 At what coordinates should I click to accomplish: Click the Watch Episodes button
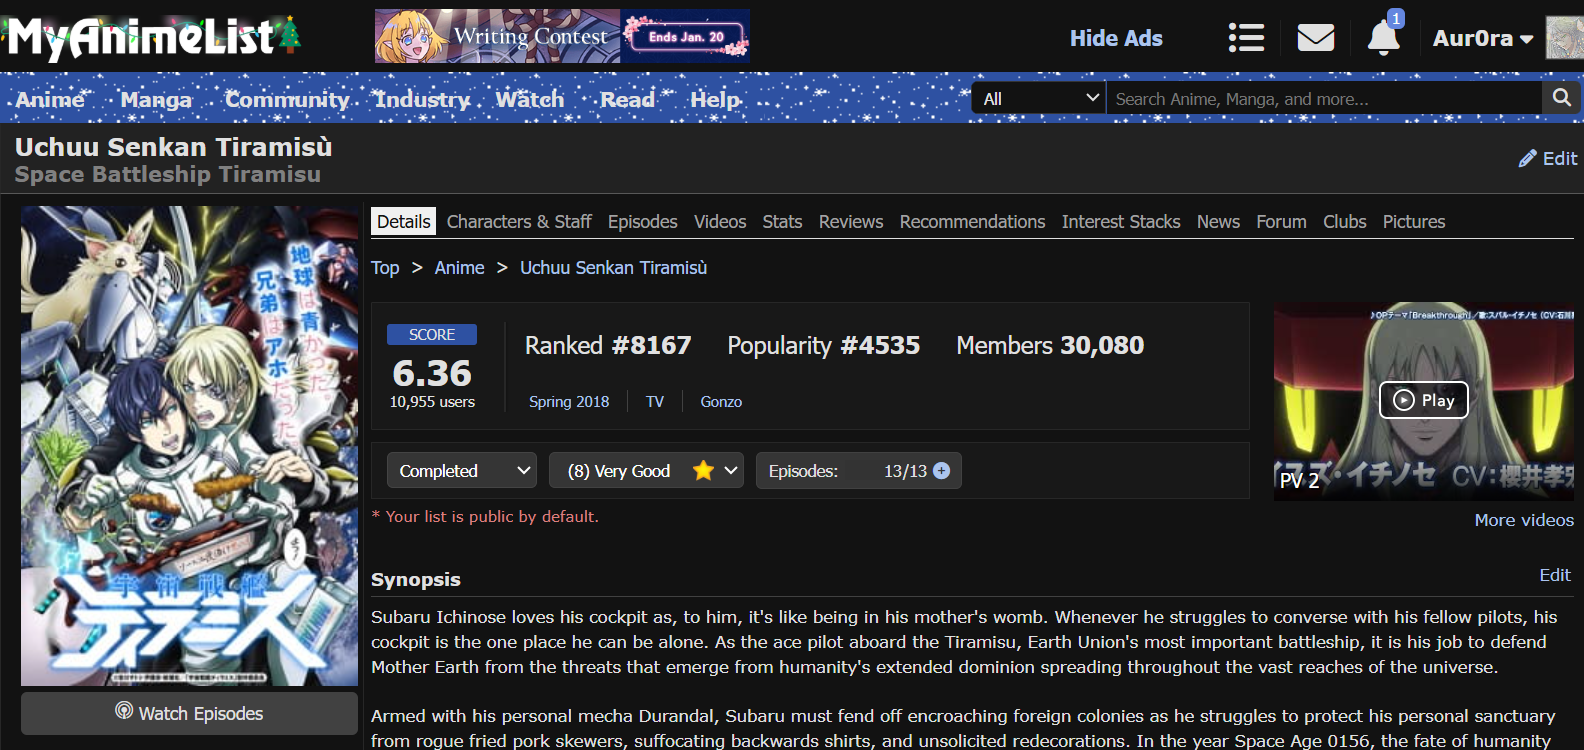[x=189, y=713]
